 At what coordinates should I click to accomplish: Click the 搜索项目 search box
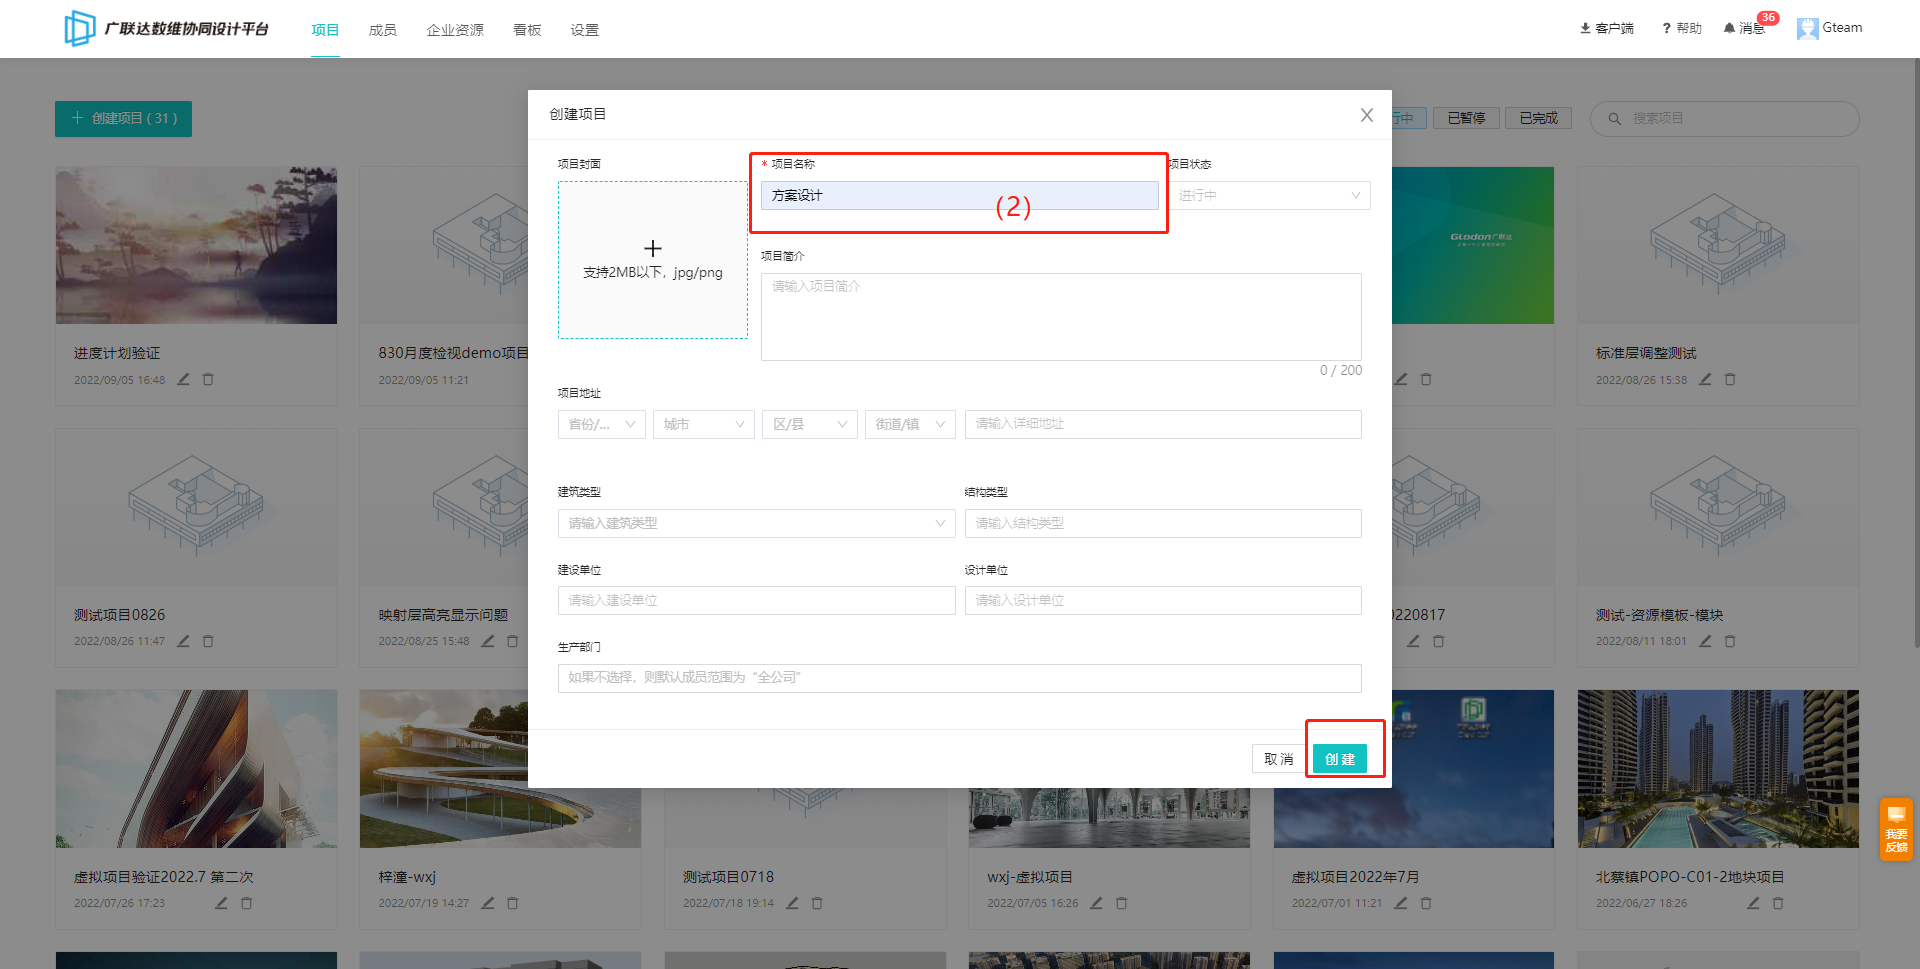[1725, 119]
